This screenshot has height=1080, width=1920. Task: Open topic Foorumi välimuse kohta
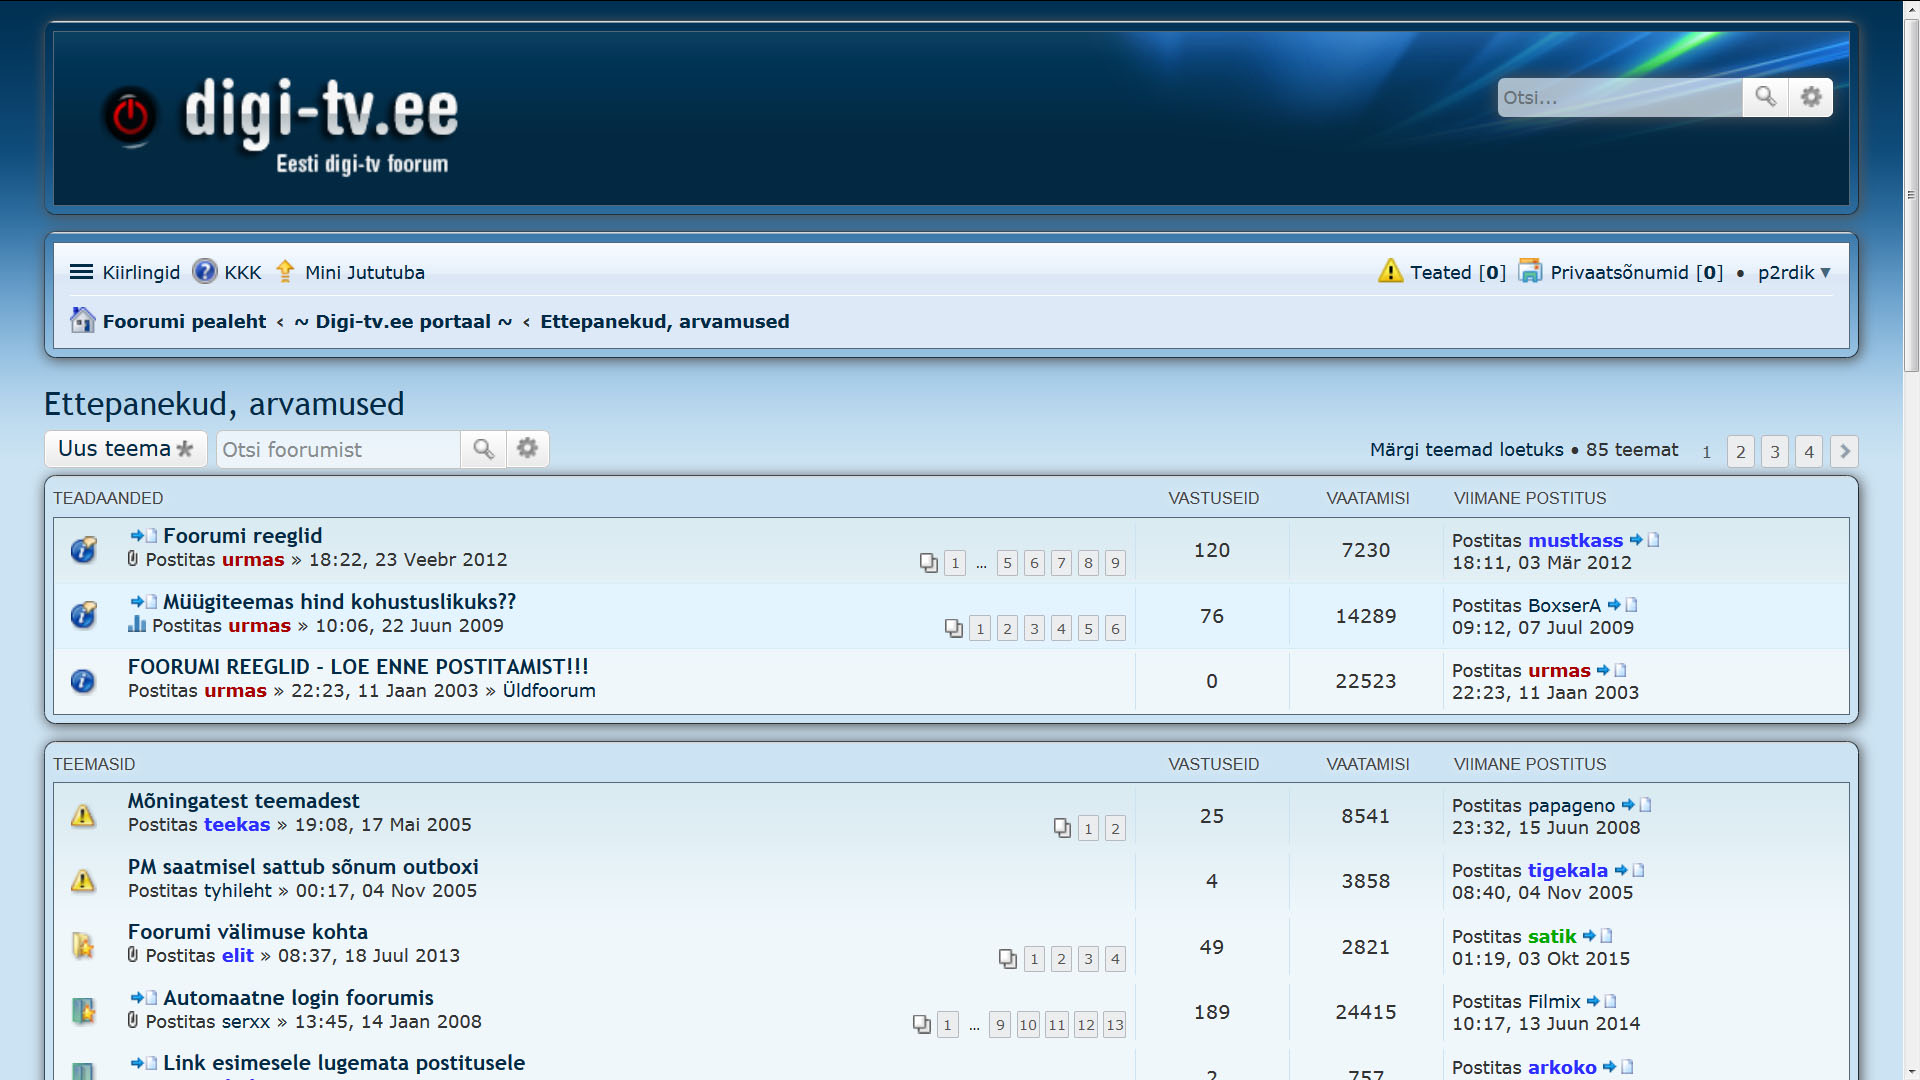coord(247,932)
